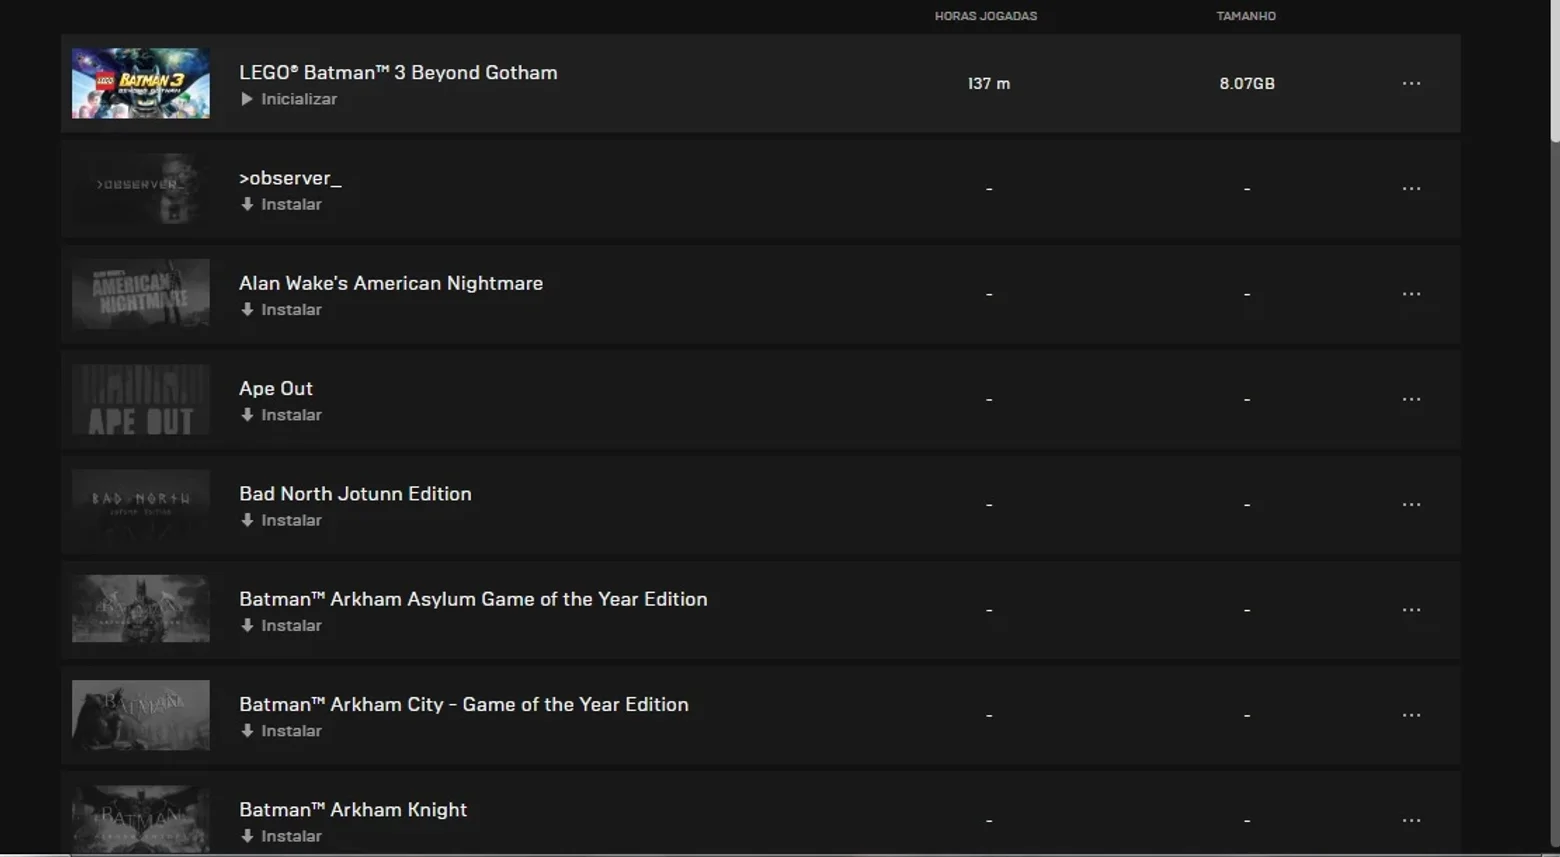Sort list by TAMANHO column header
Viewport: 1560px width, 857px height.
click(x=1246, y=16)
